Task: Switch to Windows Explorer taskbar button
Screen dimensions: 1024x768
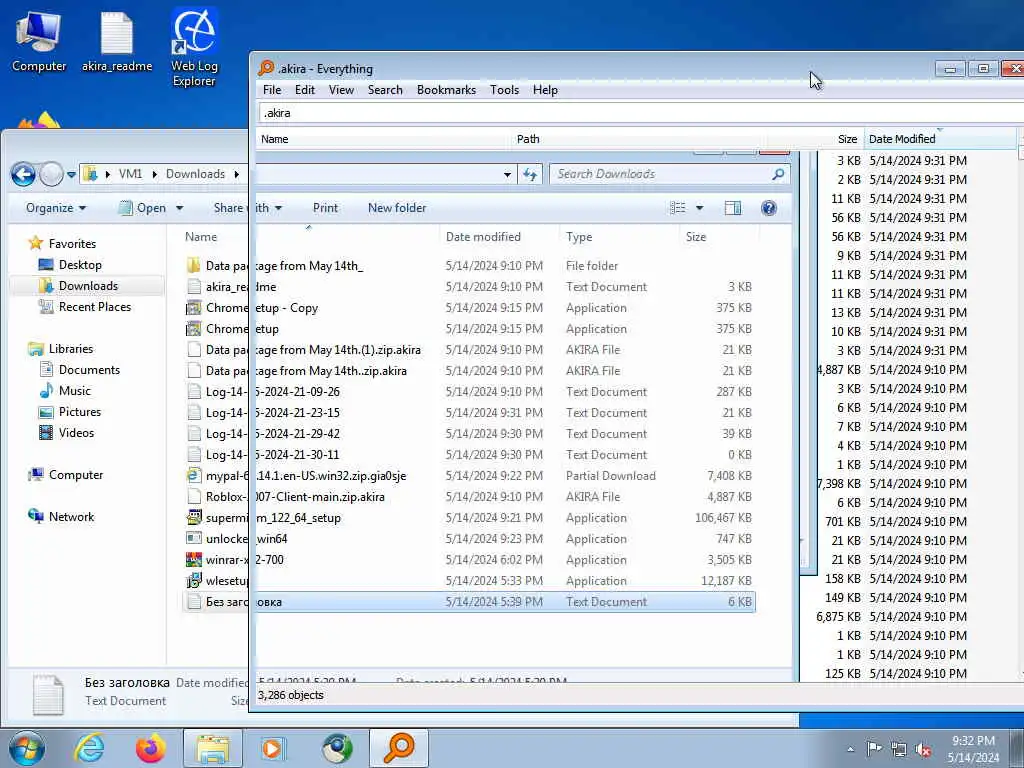Action: pyautogui.click(x=212, y=748)
